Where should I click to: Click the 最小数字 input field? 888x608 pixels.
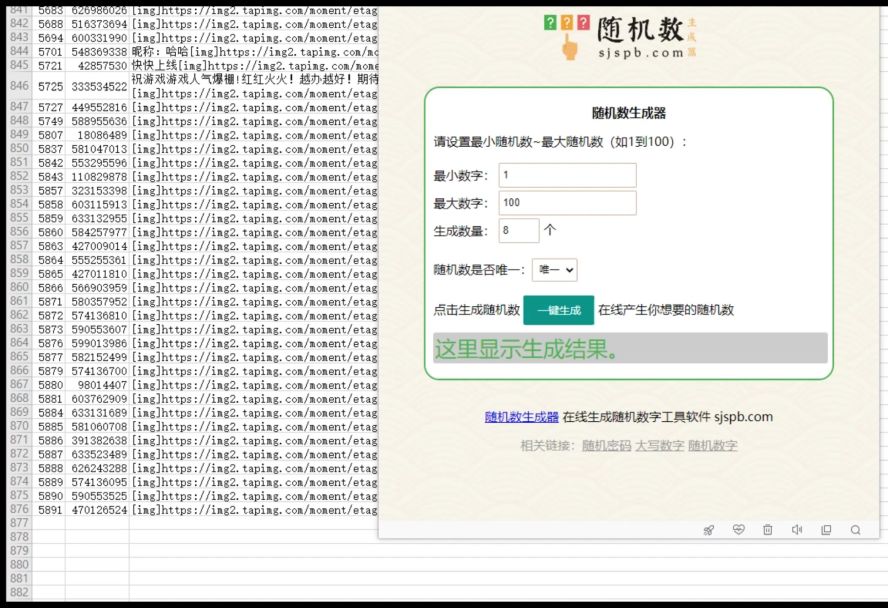click(566, 175)
